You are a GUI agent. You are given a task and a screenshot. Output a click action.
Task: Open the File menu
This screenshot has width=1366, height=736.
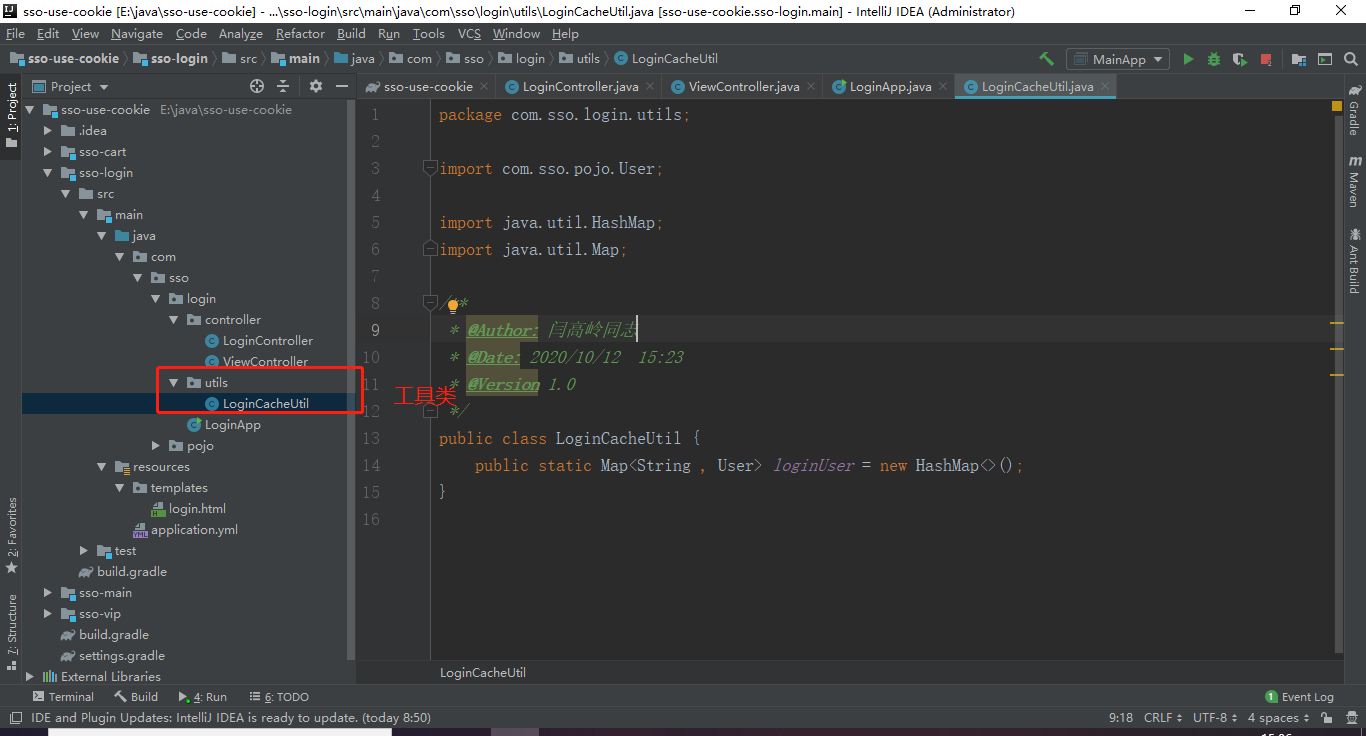pos(15,33)
